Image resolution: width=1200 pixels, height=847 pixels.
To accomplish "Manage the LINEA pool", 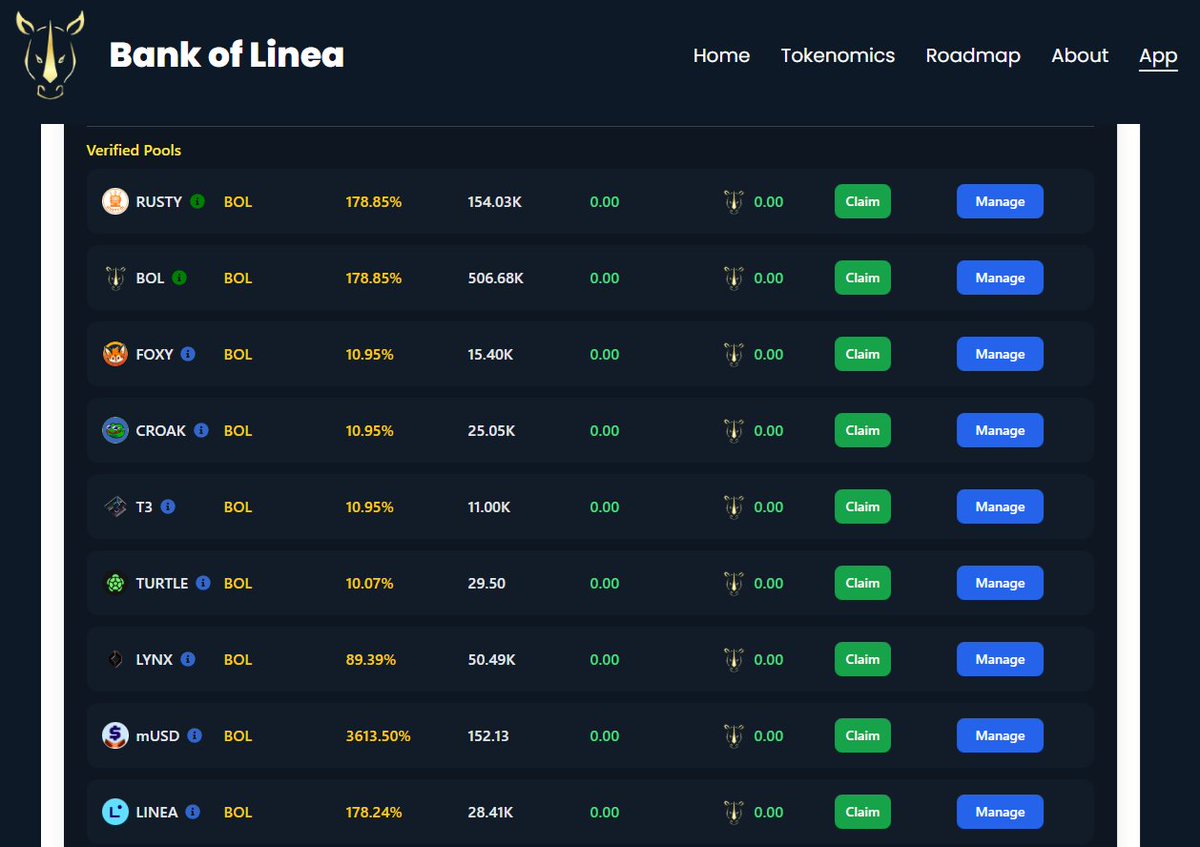I will 1000,812.
